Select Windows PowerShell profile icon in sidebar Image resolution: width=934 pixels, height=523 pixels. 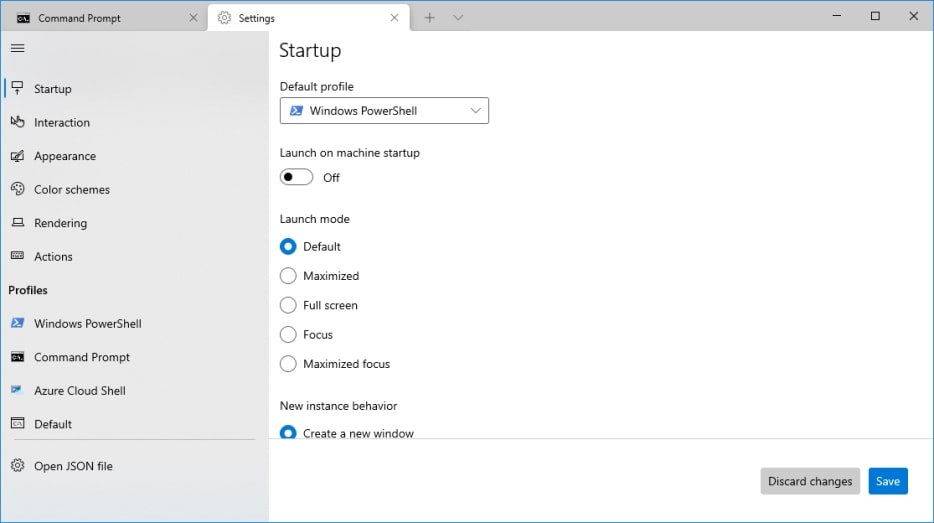coord(17,323)
